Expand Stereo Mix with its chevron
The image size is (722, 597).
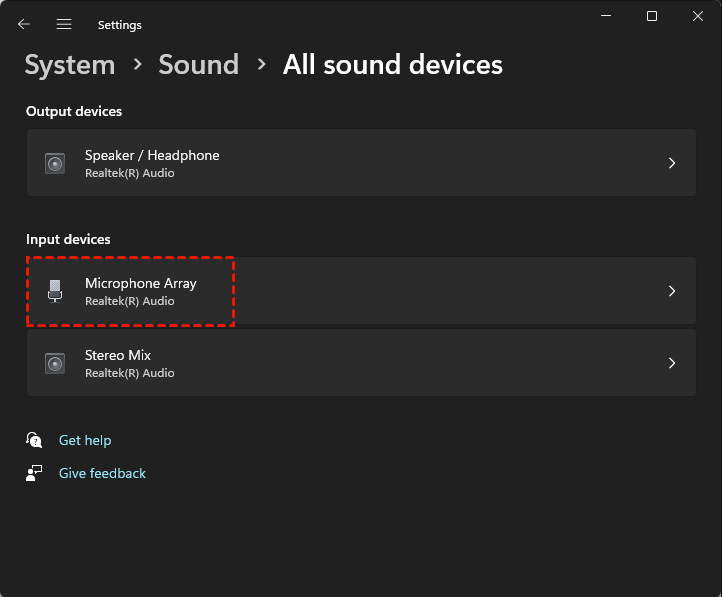pyautogui.click(x=672, y=363)
